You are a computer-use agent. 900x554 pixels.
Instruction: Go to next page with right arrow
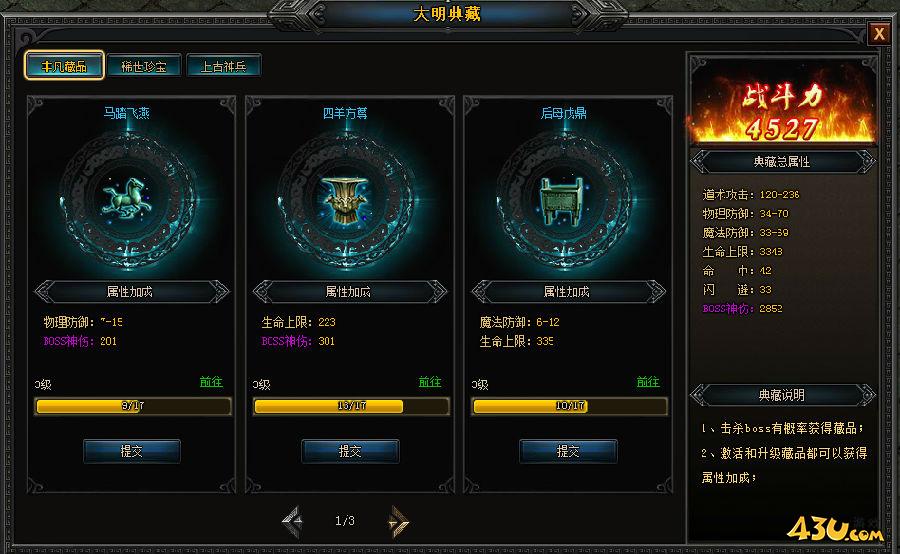pos(398,521)
